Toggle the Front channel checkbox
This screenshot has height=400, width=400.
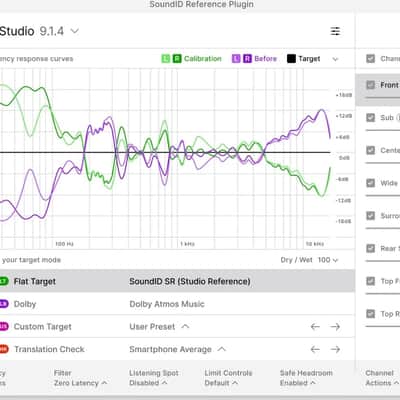(370, 85)
